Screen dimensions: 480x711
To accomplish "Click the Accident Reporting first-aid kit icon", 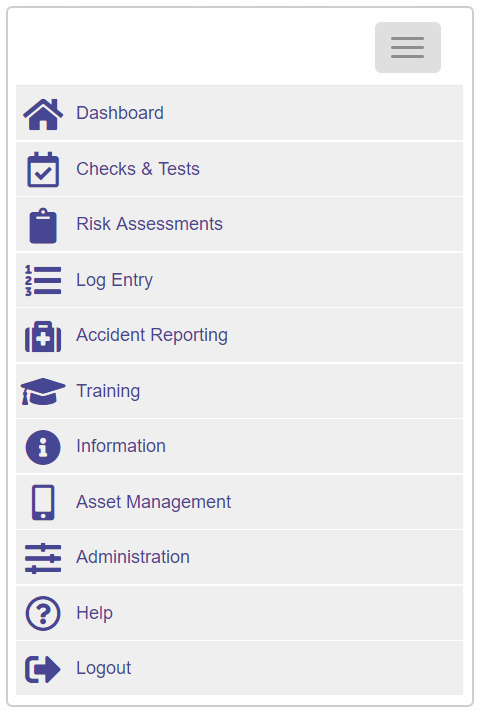I will [x=43, y=337].
